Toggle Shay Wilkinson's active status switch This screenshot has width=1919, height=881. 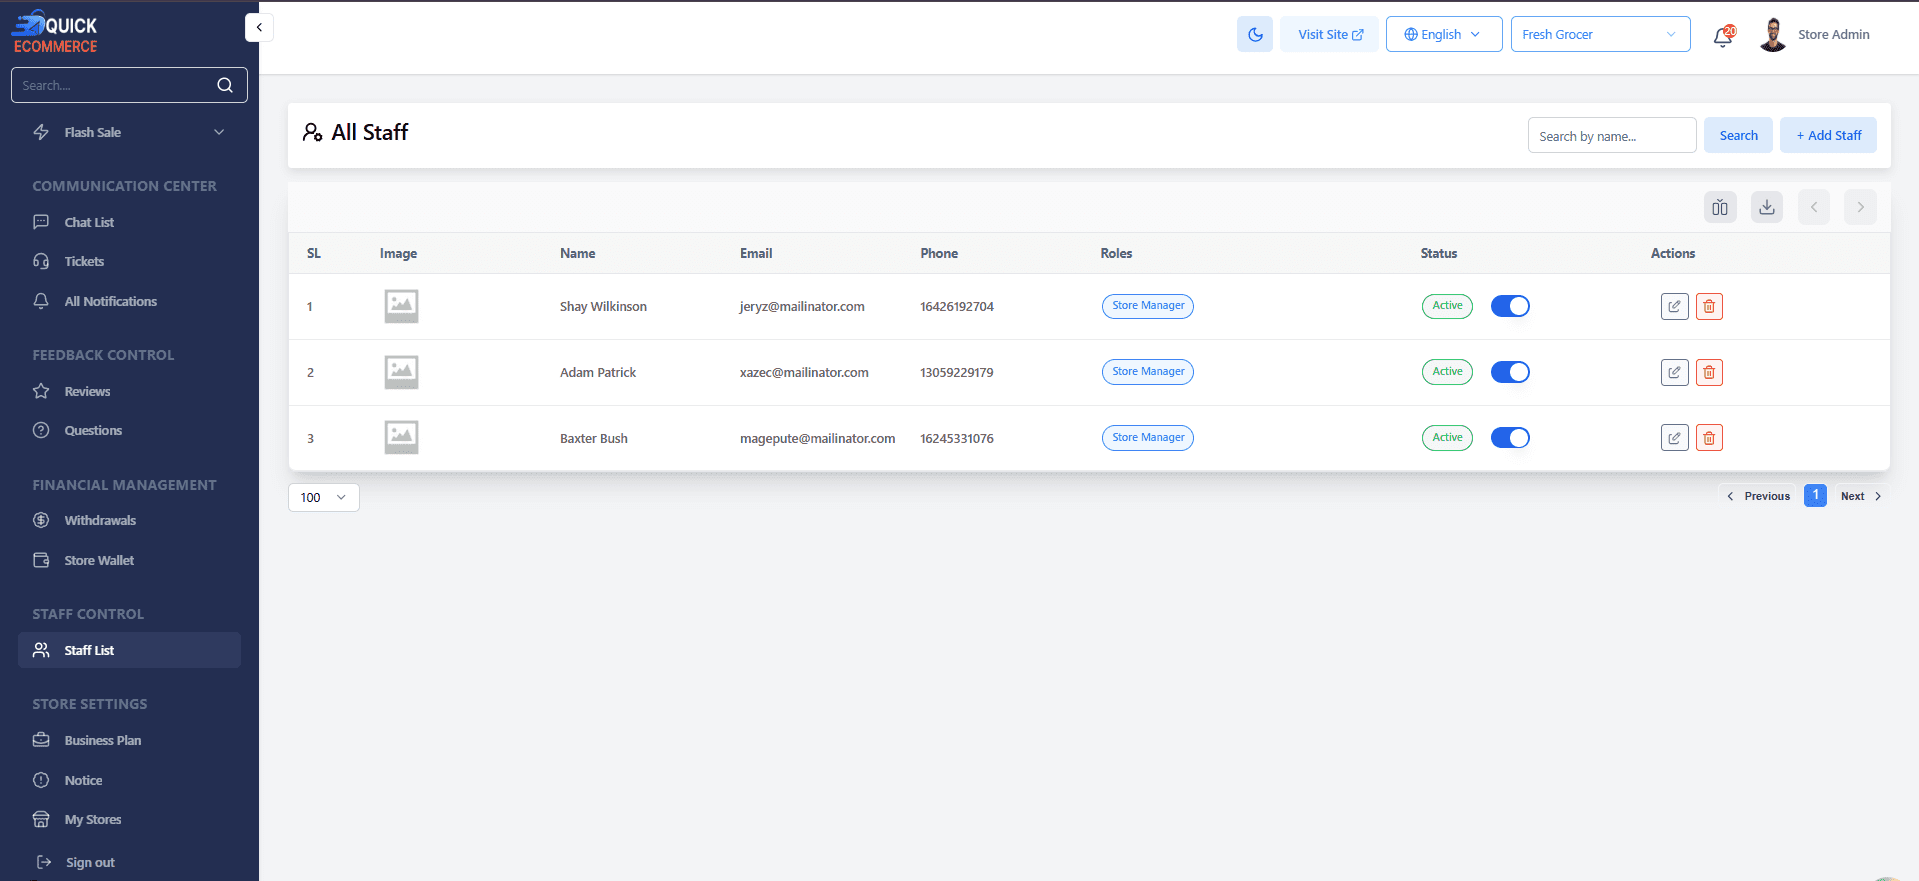point(1509,306)
